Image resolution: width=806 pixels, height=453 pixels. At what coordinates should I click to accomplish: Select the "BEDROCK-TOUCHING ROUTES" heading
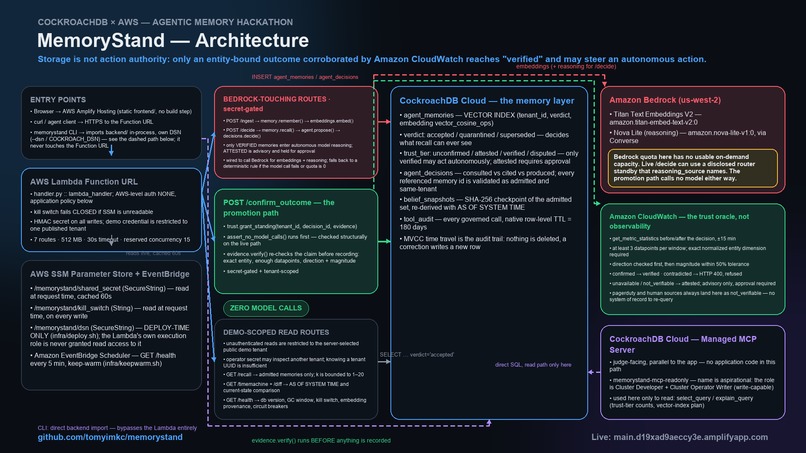277,104
